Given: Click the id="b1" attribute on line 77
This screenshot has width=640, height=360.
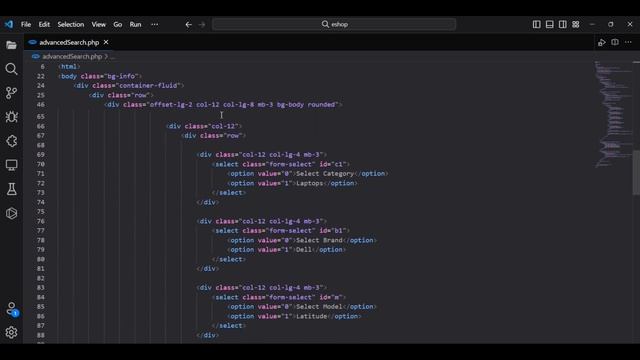Looking at the screenshot, I should 333,231.
